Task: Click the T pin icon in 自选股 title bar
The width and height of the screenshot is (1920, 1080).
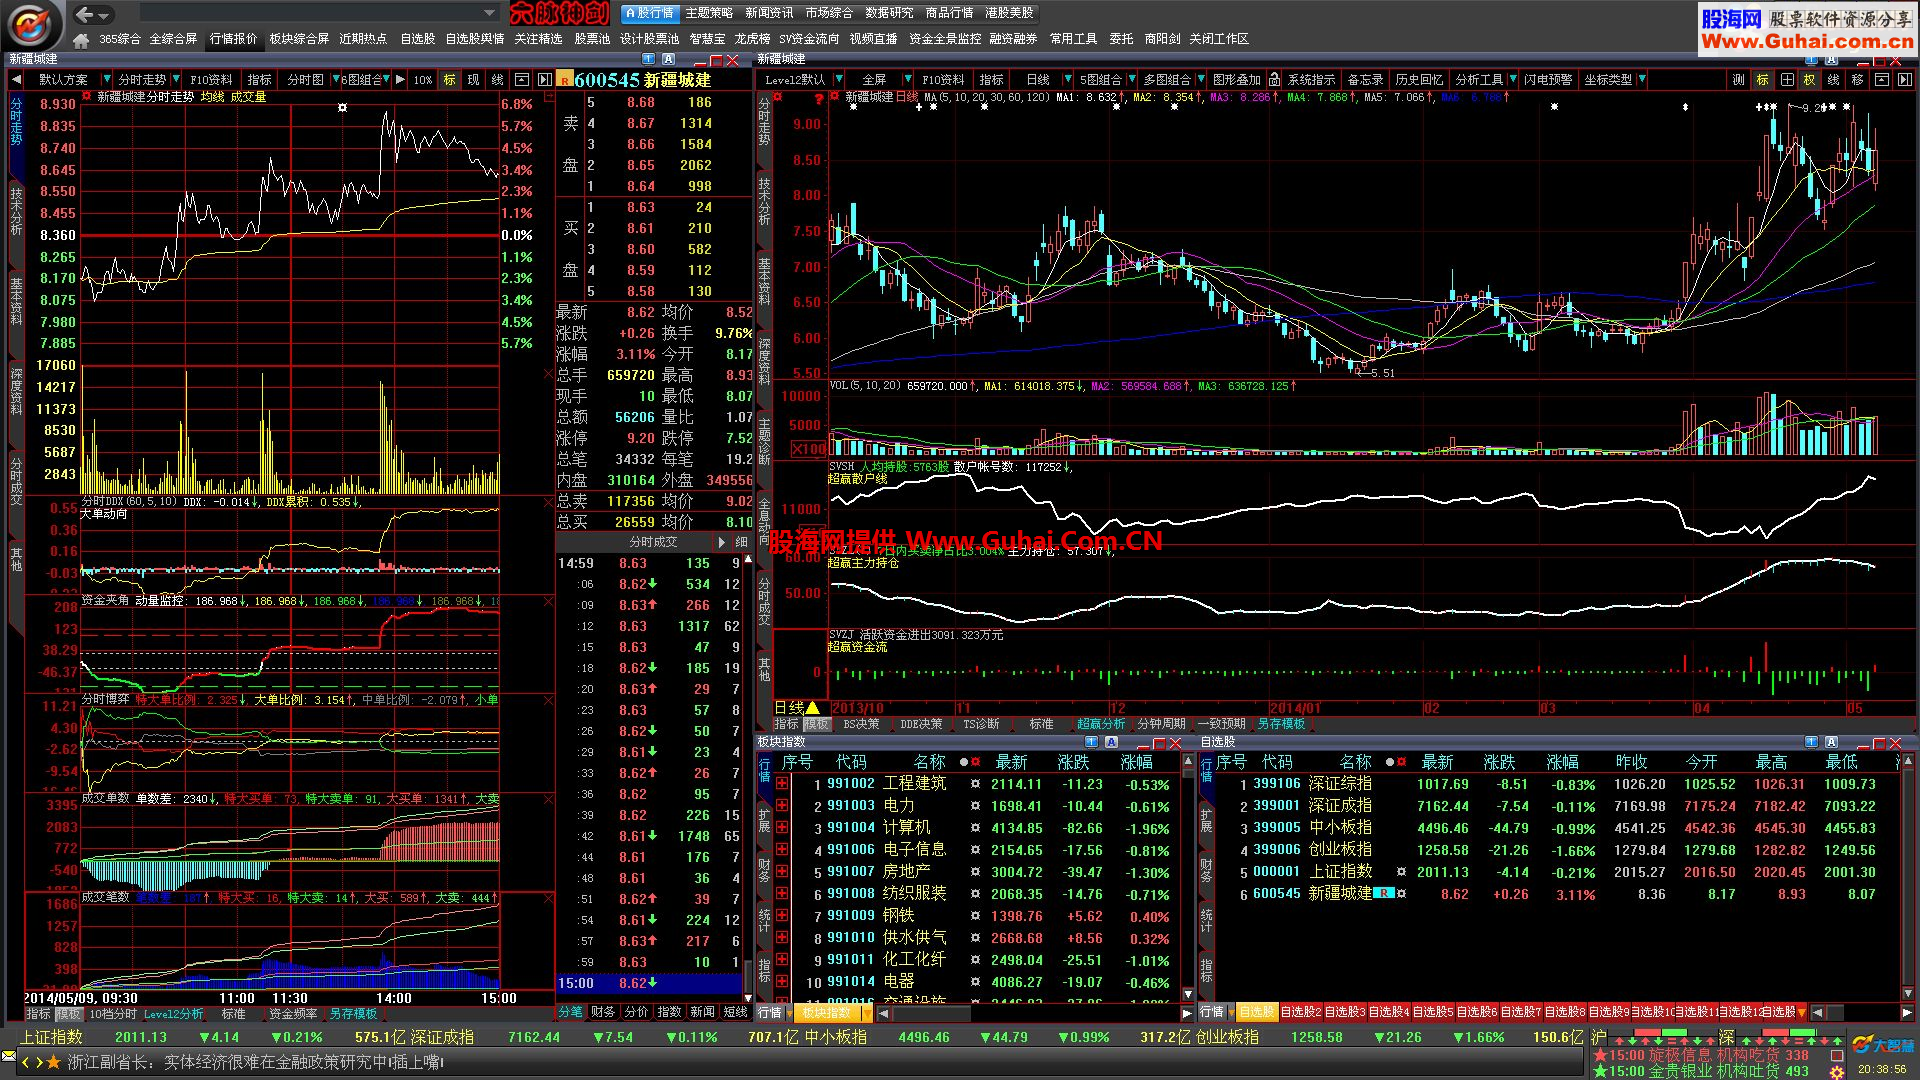Action: 1810,742
